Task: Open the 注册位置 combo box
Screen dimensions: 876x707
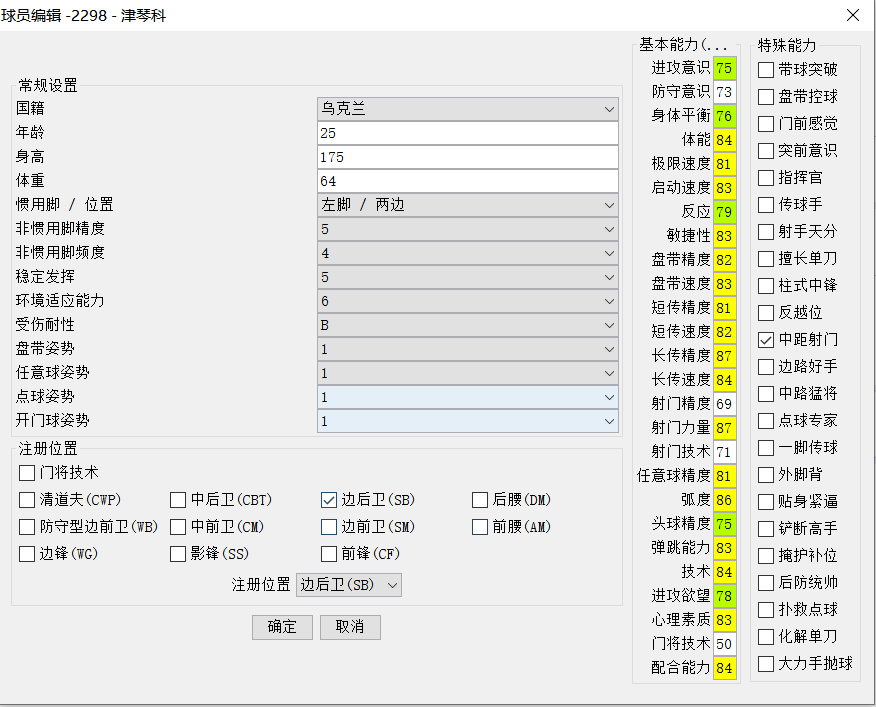Action: tap(349, 585)
